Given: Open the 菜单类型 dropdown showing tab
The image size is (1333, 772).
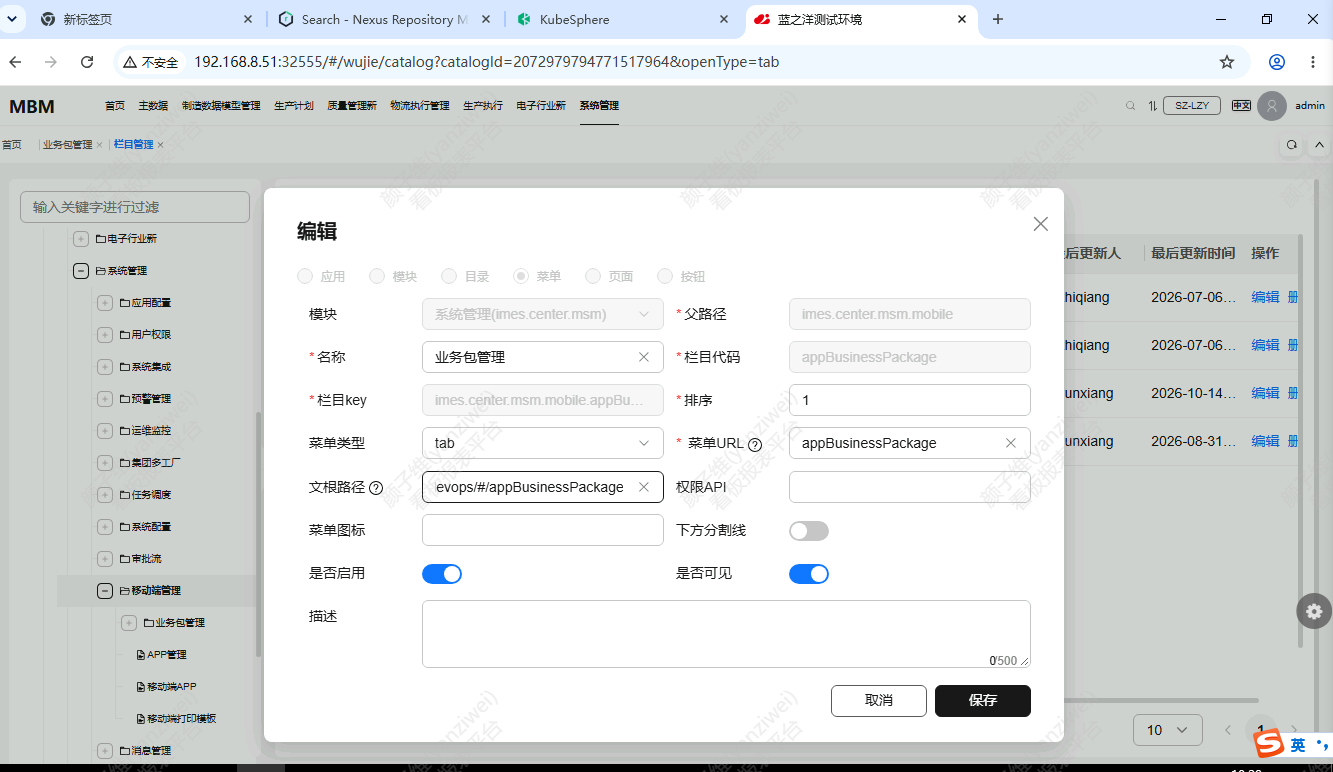Looking at the screenshot, I should click(543, 443).
